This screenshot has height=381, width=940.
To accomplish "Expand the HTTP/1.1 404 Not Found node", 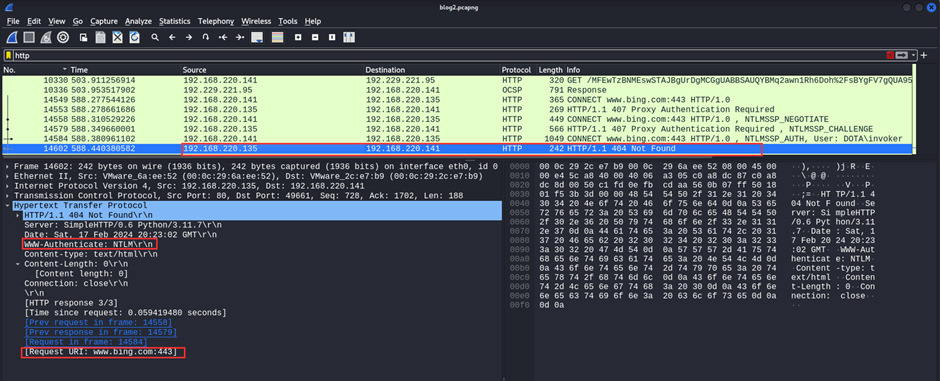I will click(x=17, y=214).
